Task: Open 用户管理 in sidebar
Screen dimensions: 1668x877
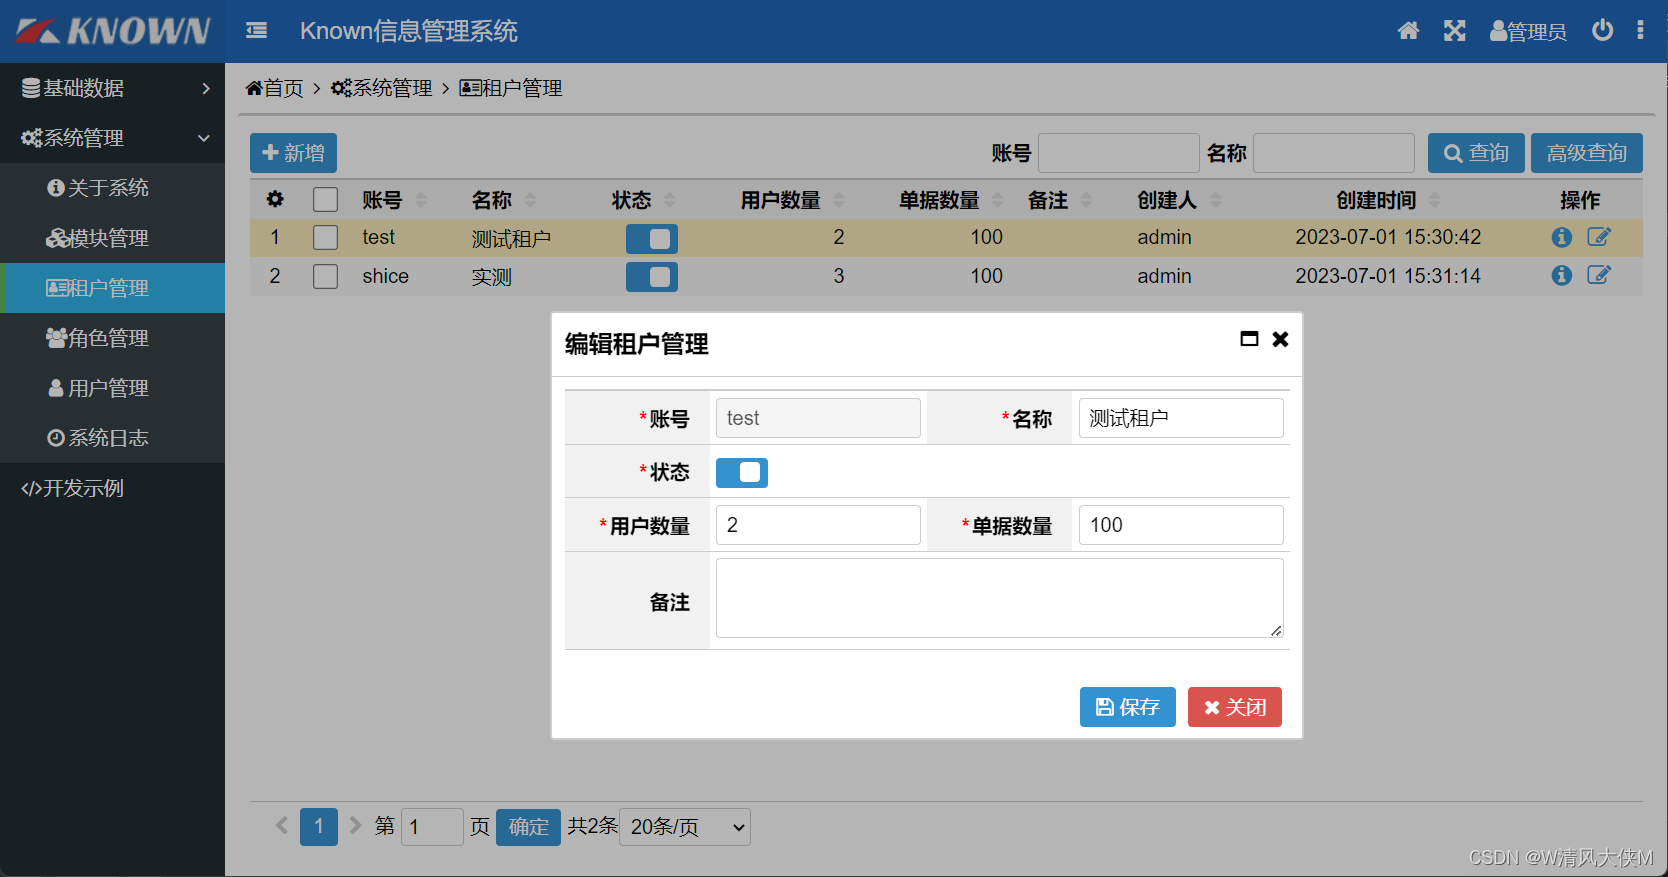Action: 112,388
